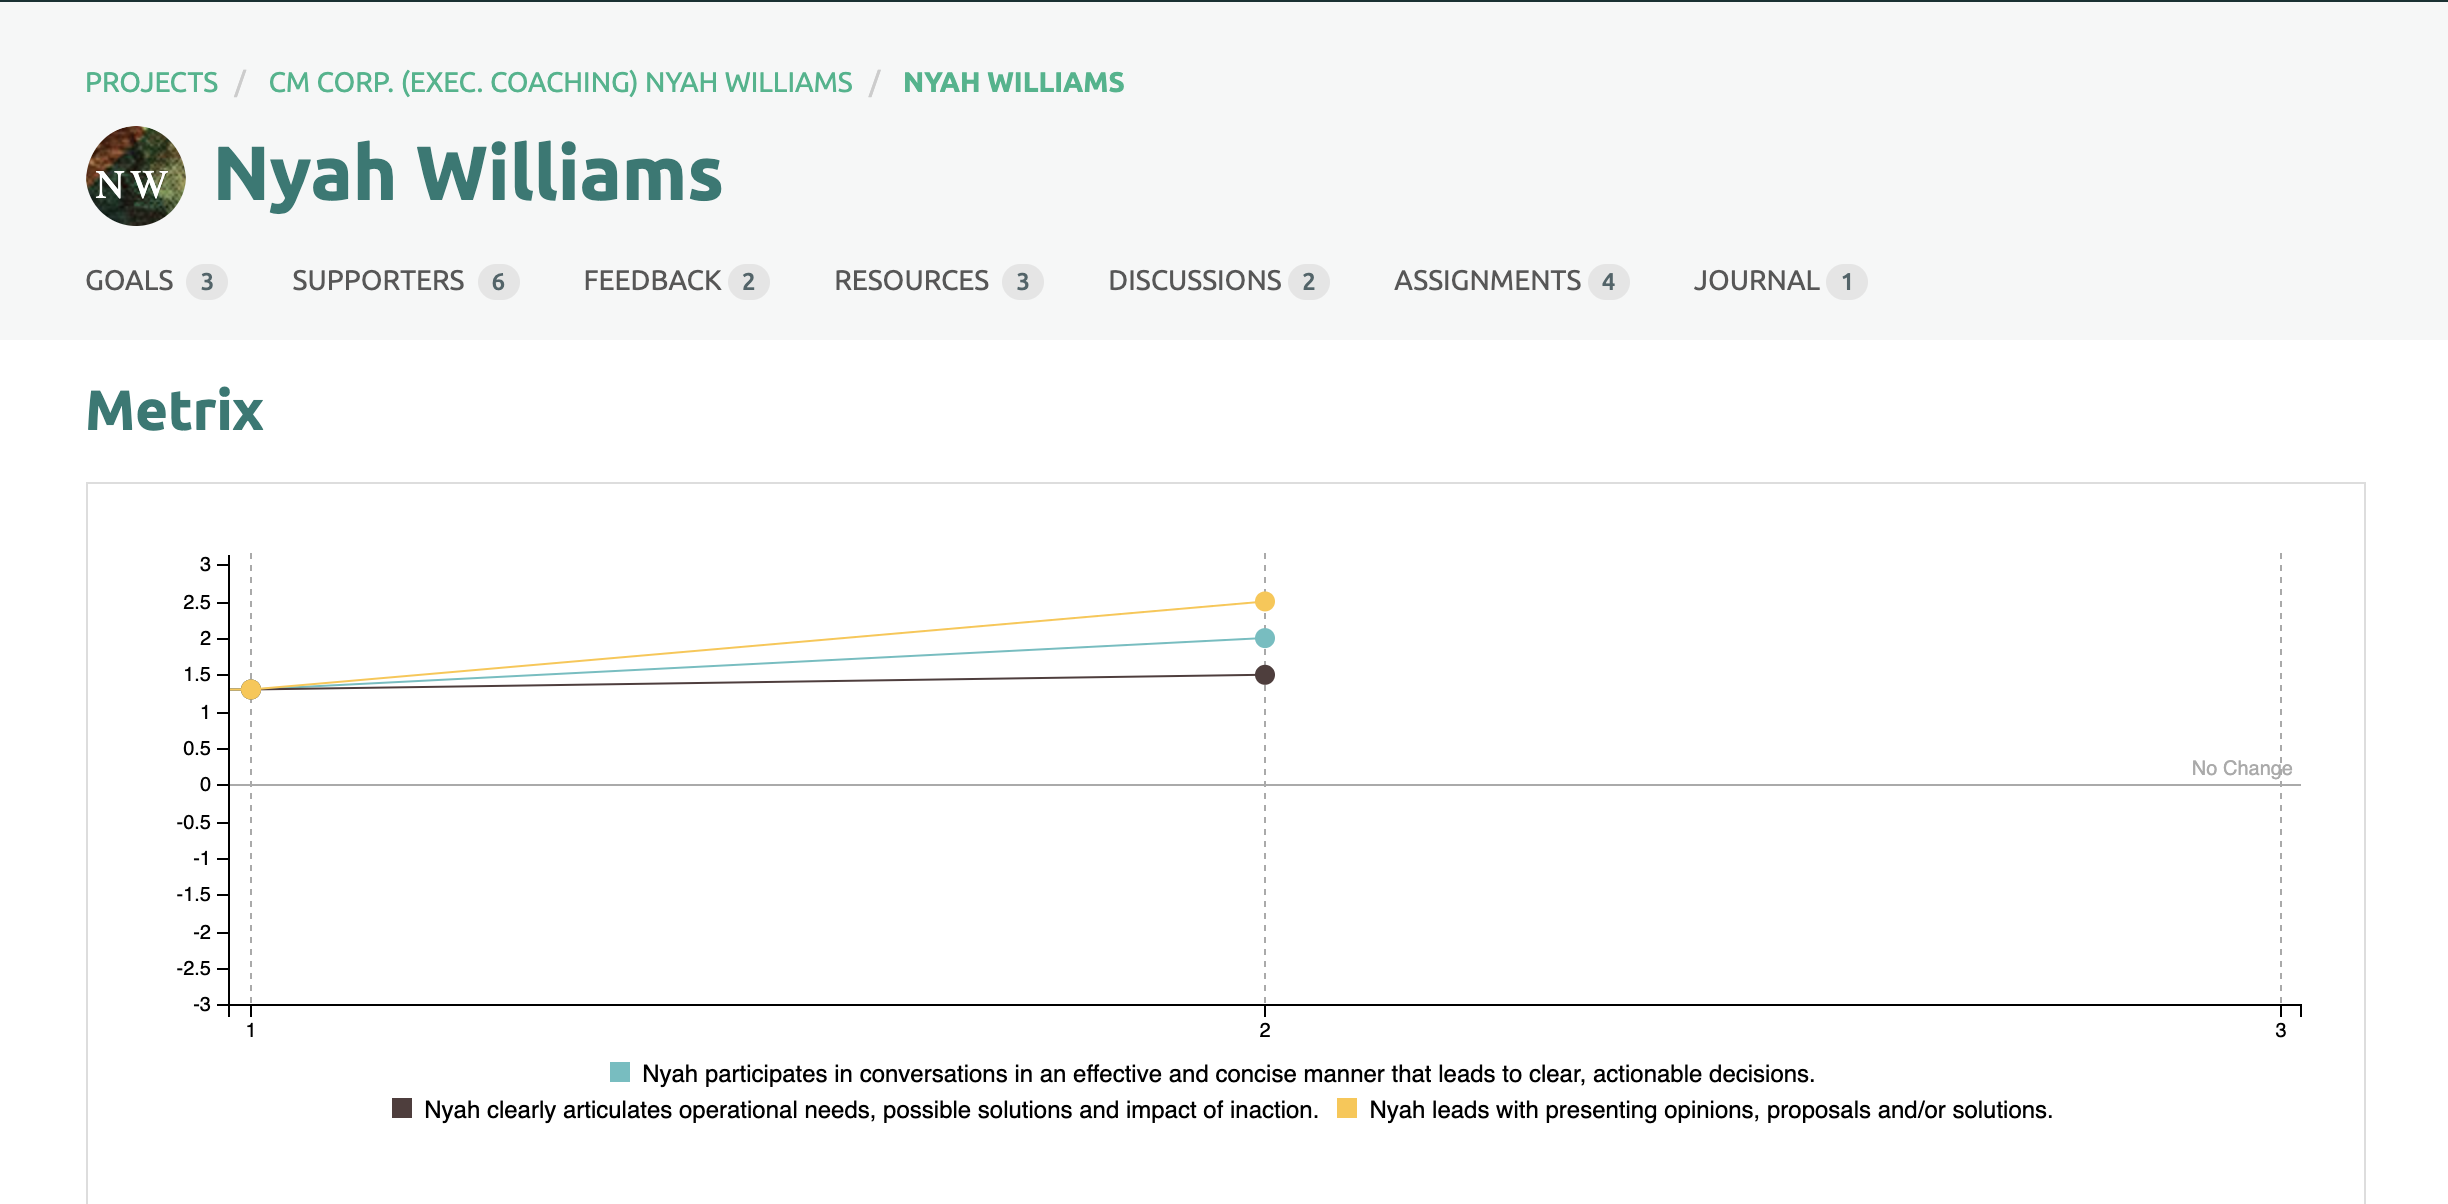2448x1204 pixels.
Task: Click legend text 'Nyah participates in conversations'
Action: pos(1228,1074)
